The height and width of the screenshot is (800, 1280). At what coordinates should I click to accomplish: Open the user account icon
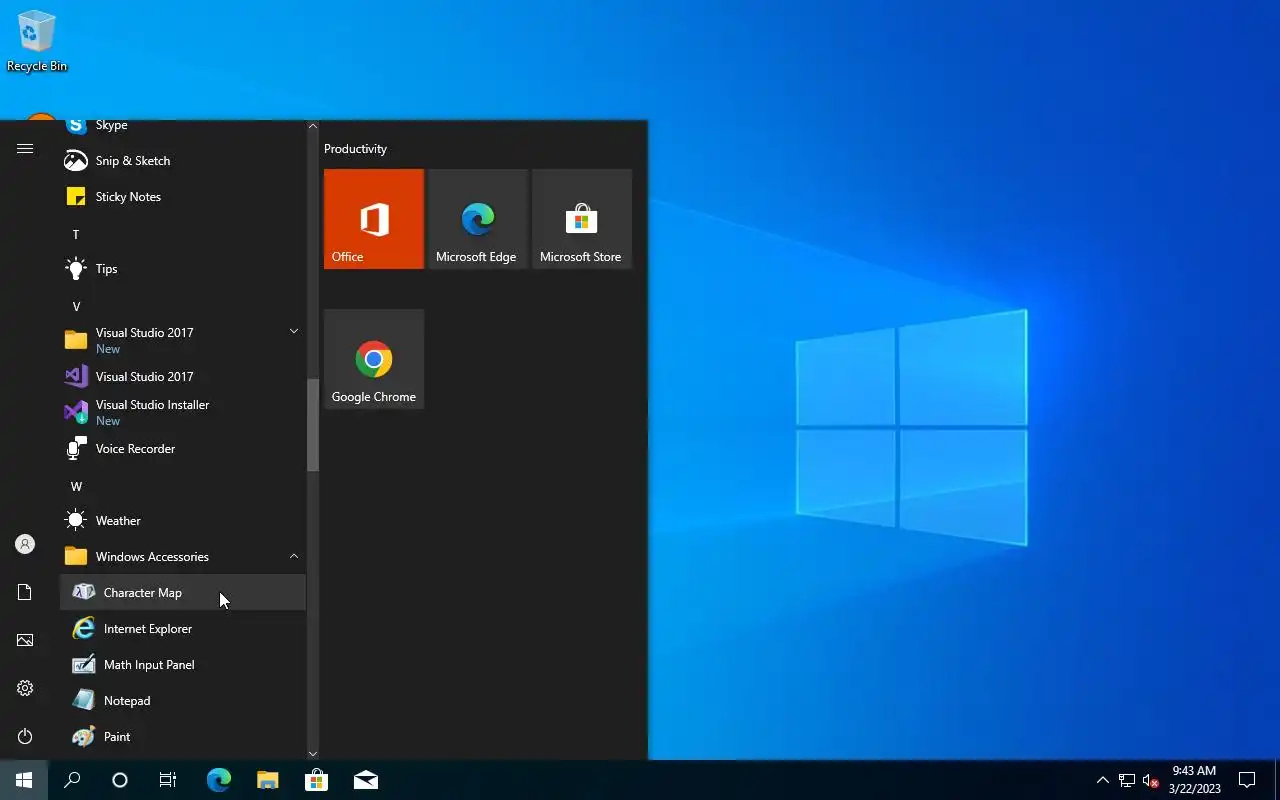[25, 544]
